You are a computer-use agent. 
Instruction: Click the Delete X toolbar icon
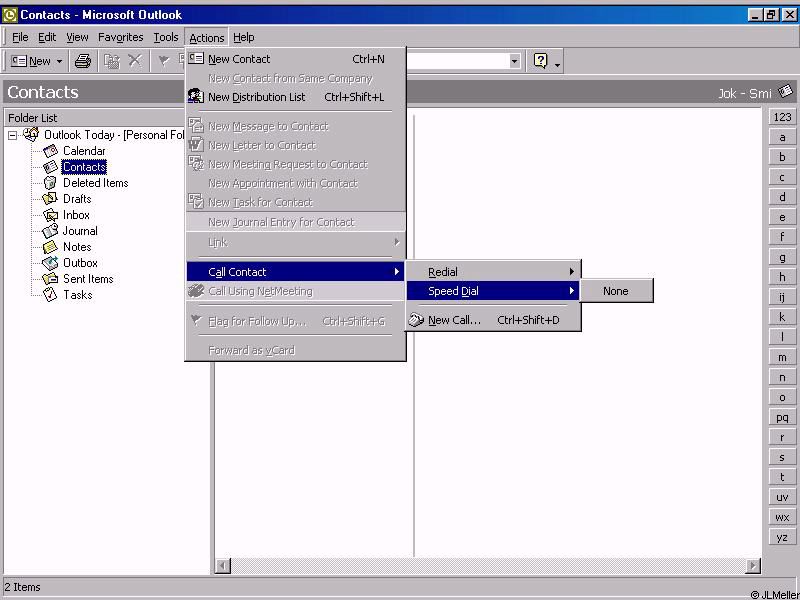point(135,61)
